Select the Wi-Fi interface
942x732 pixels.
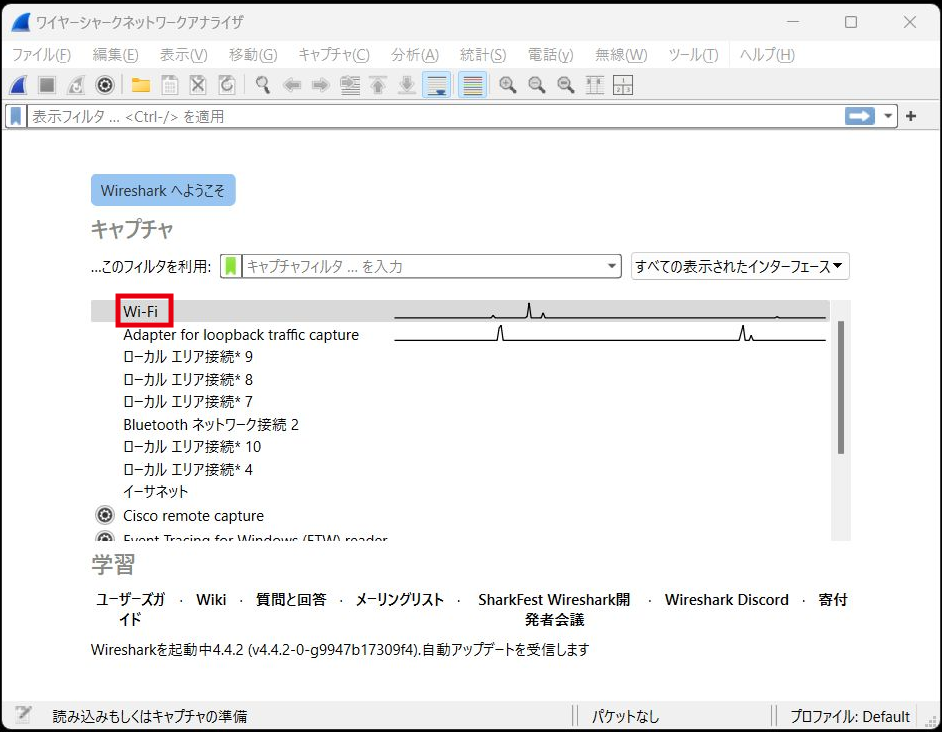click(141, 312)
